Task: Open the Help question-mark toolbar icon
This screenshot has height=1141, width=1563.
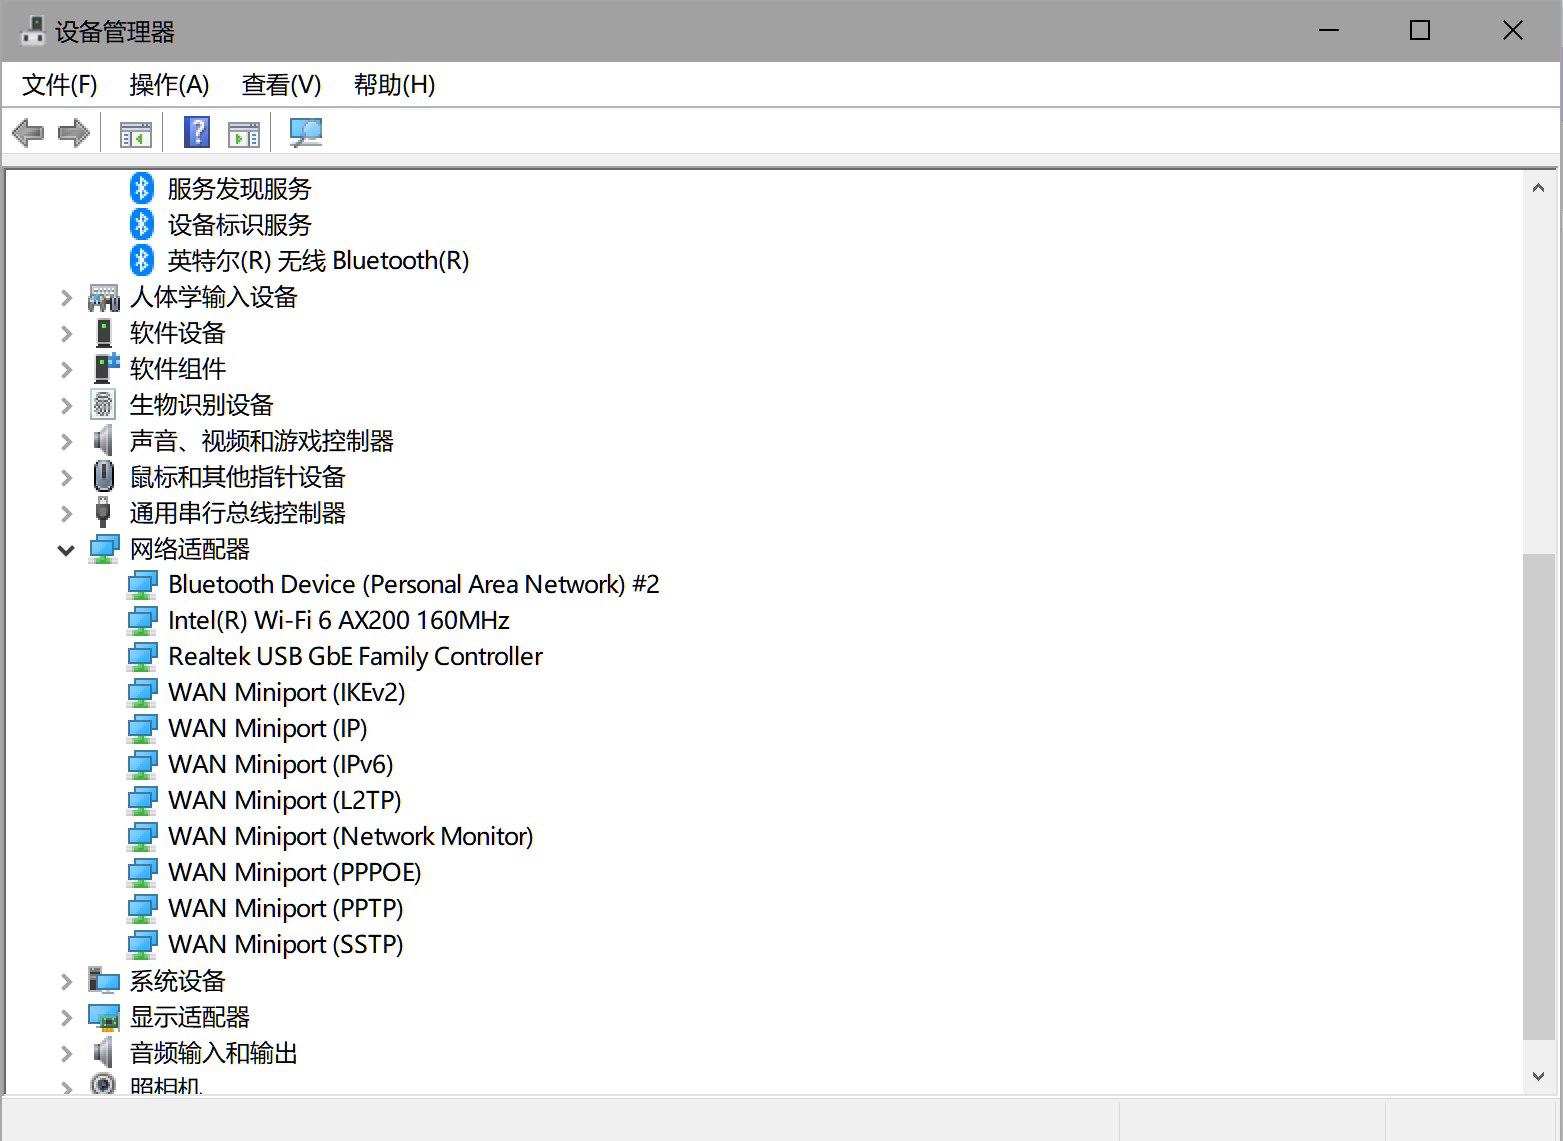Action: pyautogui.click(x=197, y=132)
